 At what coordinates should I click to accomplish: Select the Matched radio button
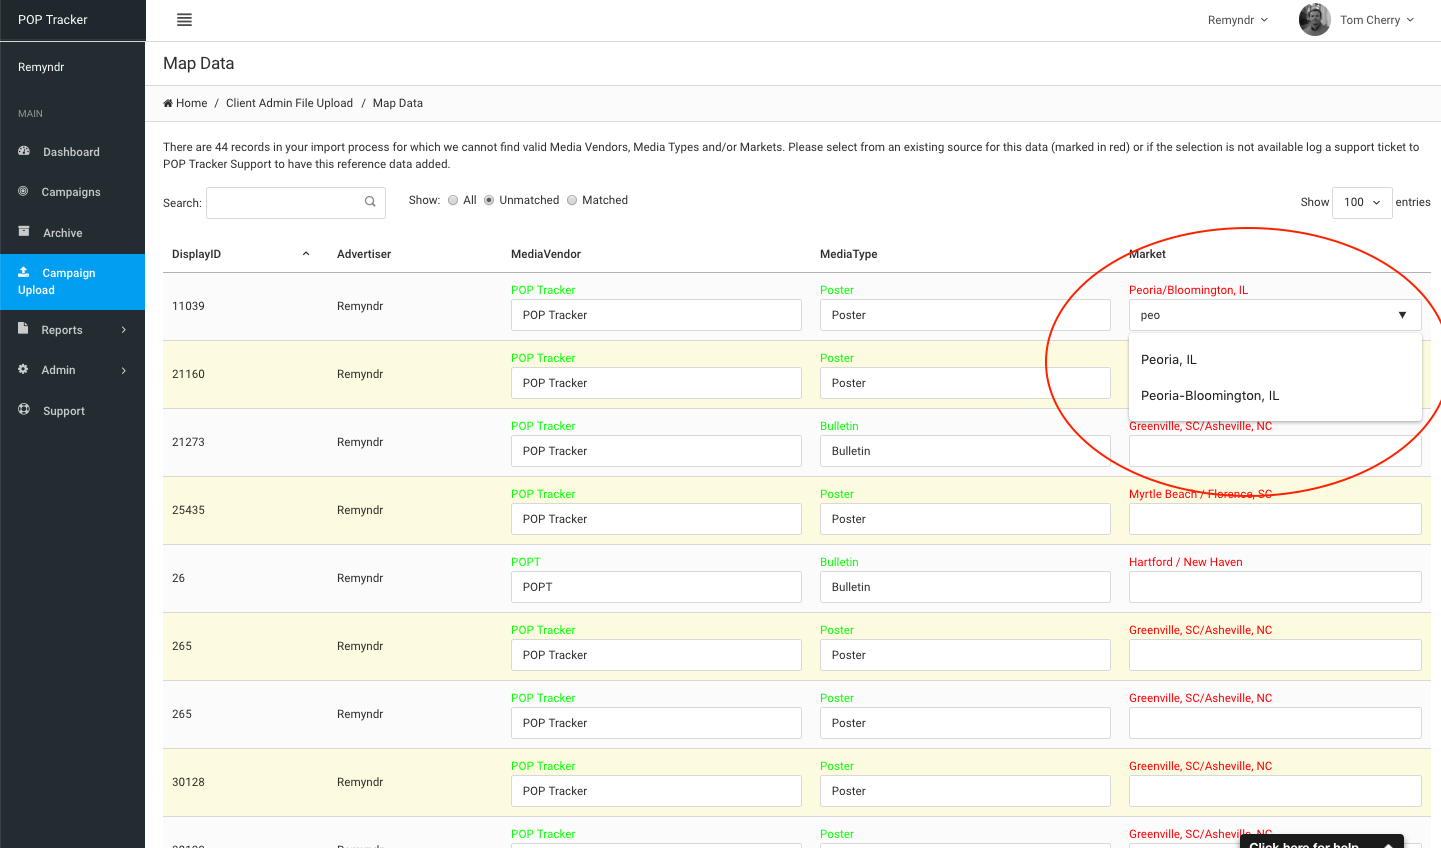click(572, 200)
